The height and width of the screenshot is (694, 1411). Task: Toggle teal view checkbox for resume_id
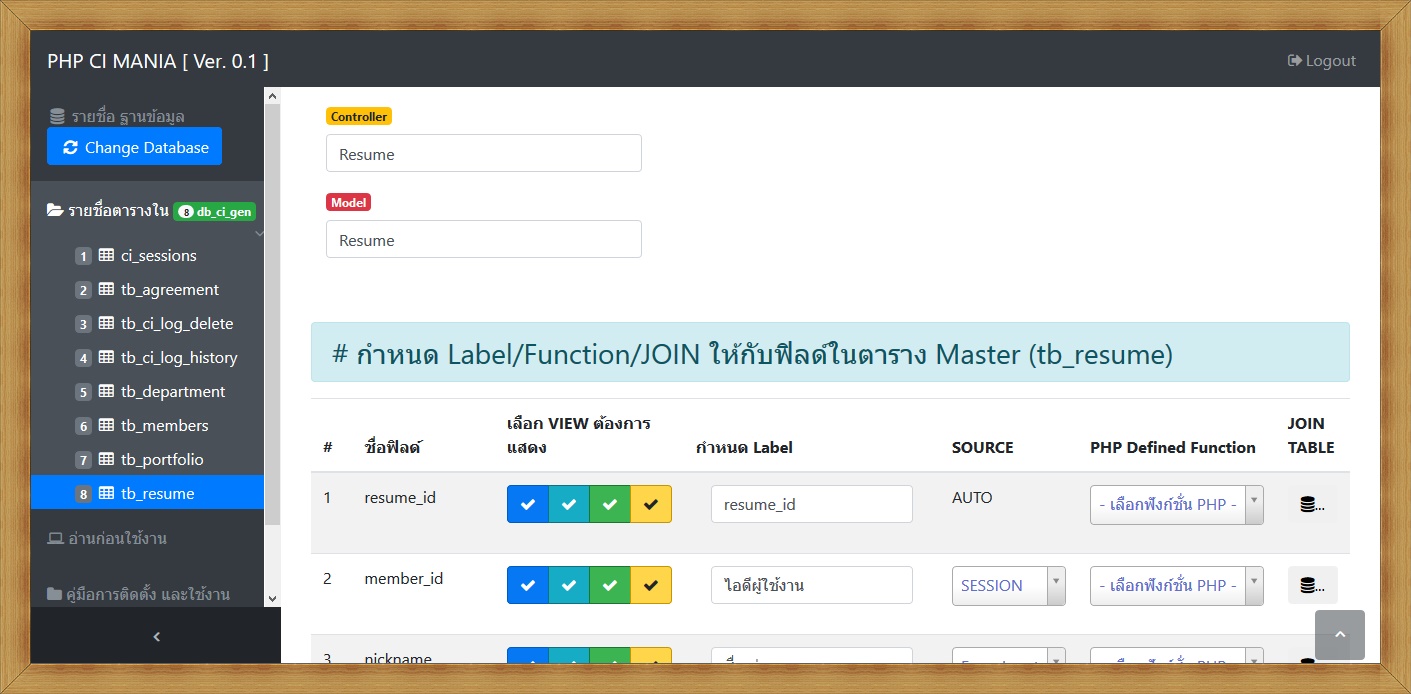click(569, 504)
